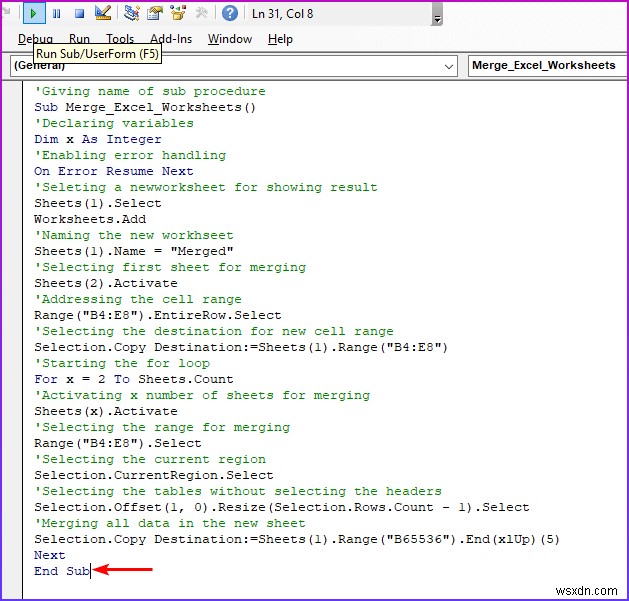Click the End Sub line

tap(62, 571)
